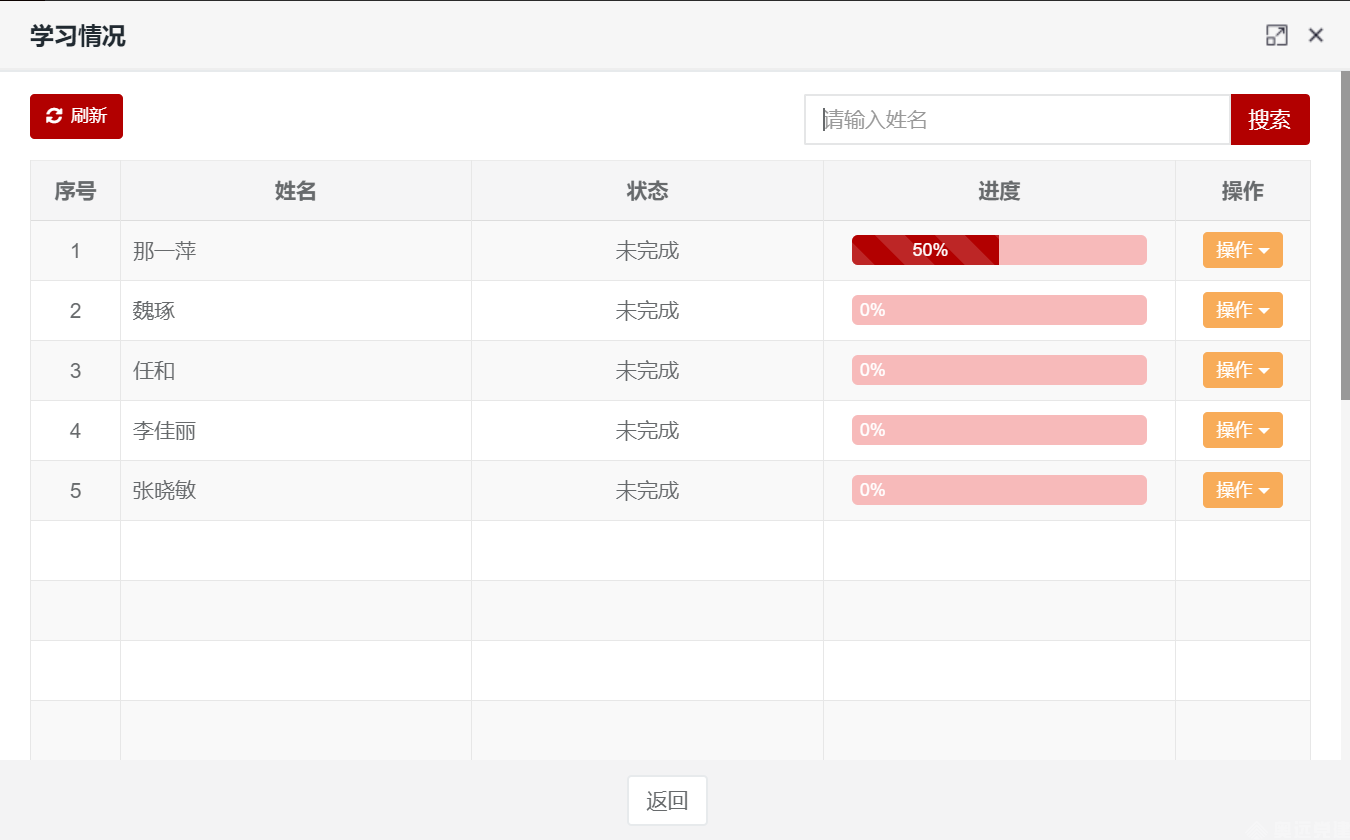Click the 序号 column header
This screenshot has height=840, width=1350.
click(x=75, y=191)
